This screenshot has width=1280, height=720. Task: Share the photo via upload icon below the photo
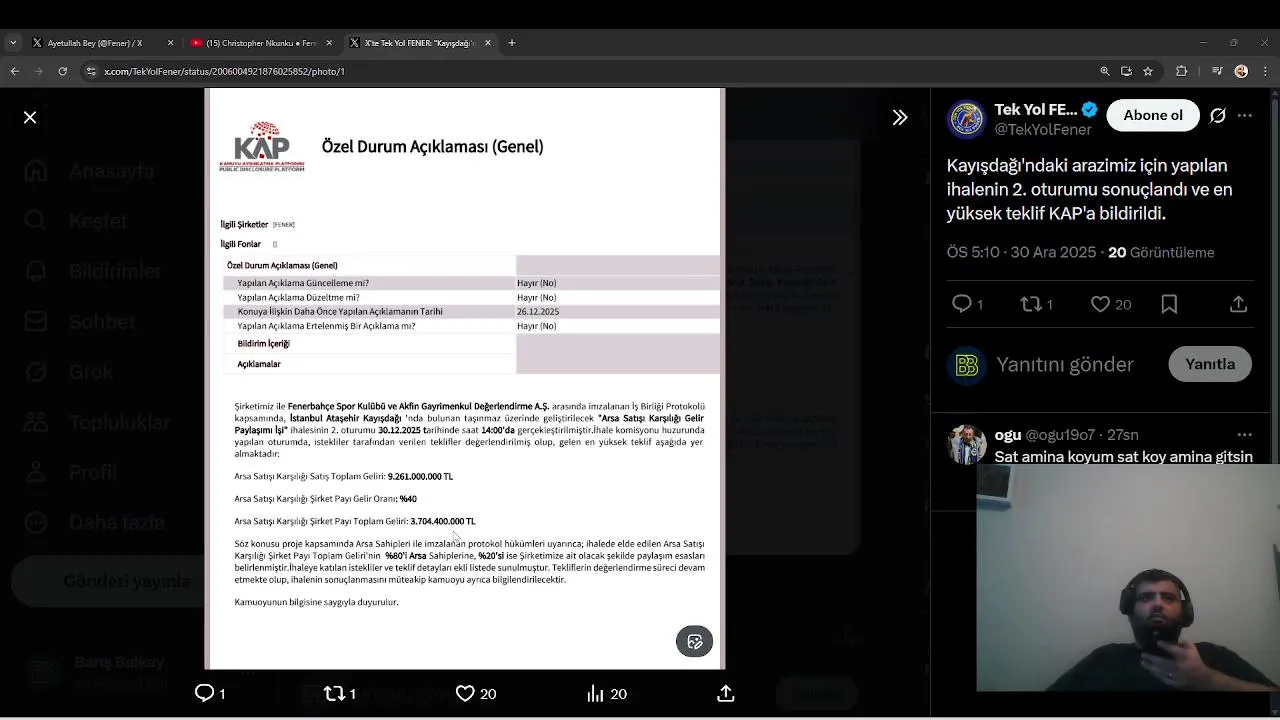point(726,693)
